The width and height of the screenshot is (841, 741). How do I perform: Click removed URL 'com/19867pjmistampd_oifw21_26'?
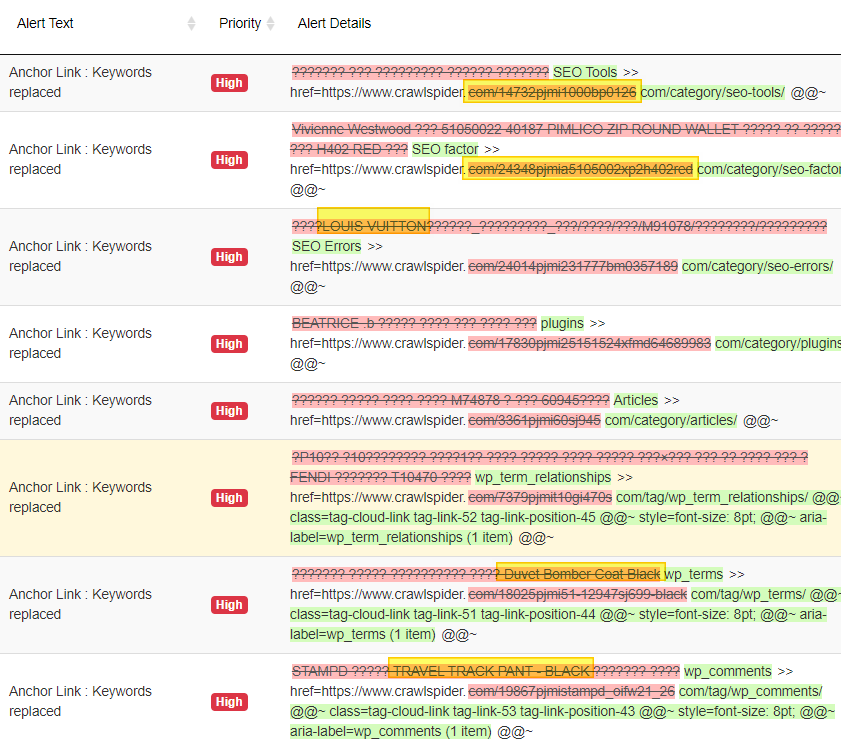tap(571, 692)
